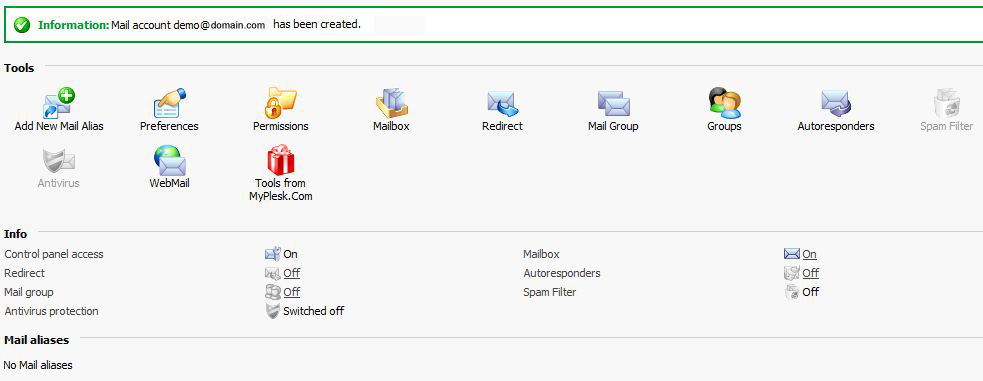Open the Permissions padlock folder icon
This screenshot has height=381, width=983.
pyautogui.click(x=280, y=103)
